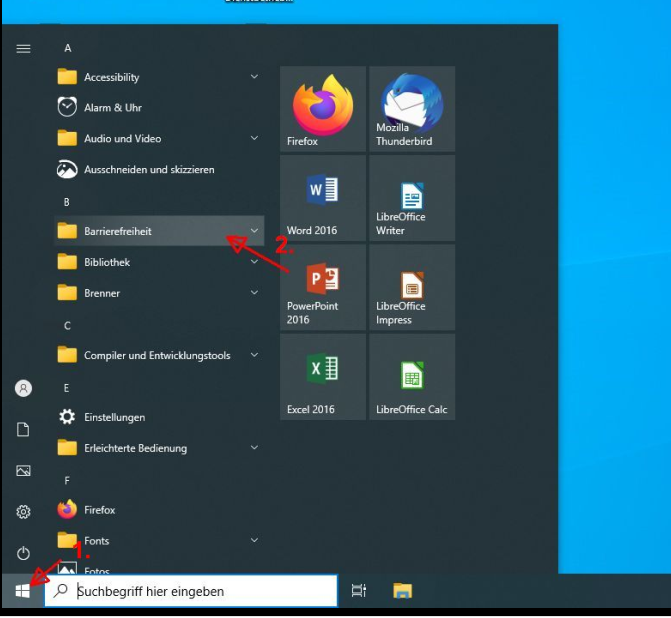Open the Documents sidebar icon

(x=23, y=429)
